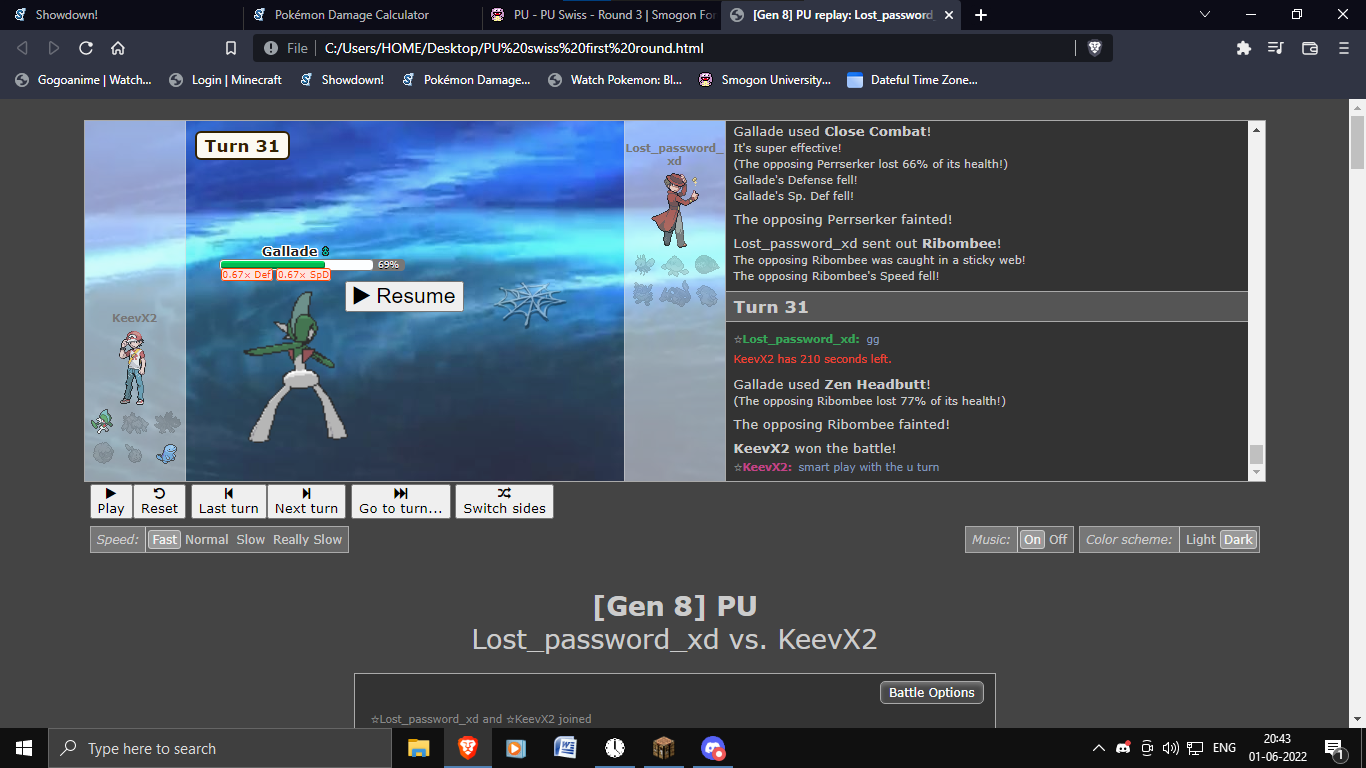Click the blue Pokémon icon in KeevX2's team
The width and height of the screenshot is (1366, 768).
click(x=167, y=453)
